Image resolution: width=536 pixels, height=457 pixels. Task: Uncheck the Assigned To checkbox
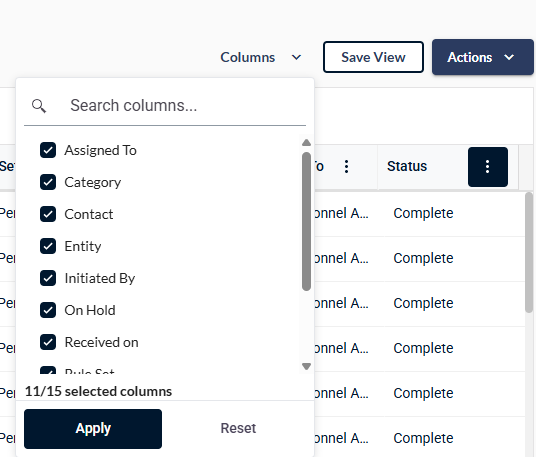point(48,150)
